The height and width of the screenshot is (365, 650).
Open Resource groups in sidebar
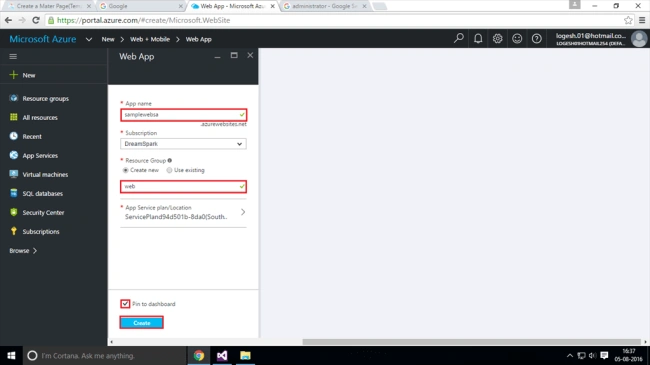point(46,98)
